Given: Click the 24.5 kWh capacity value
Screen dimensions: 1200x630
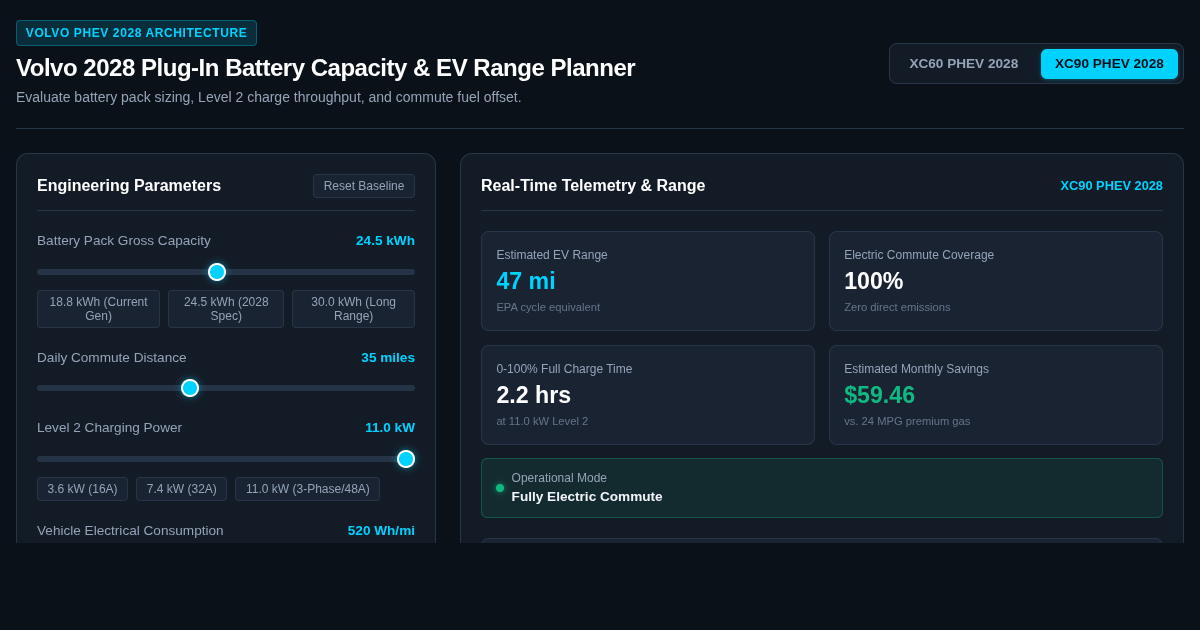Looking at the screenshot, I should tap(385, 241).
